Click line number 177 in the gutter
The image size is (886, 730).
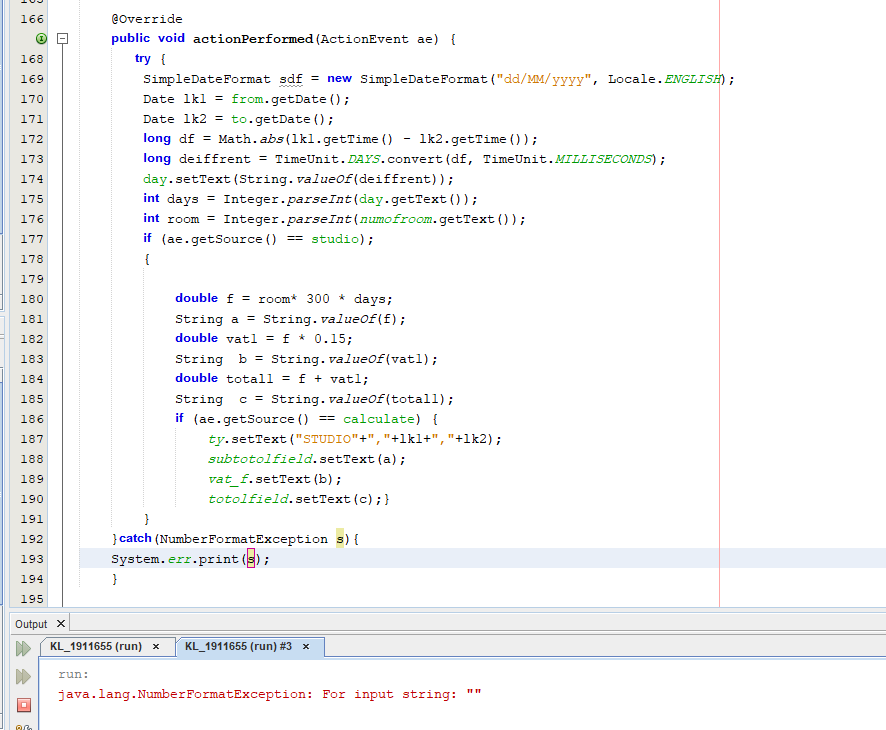[x=32, y=239]
